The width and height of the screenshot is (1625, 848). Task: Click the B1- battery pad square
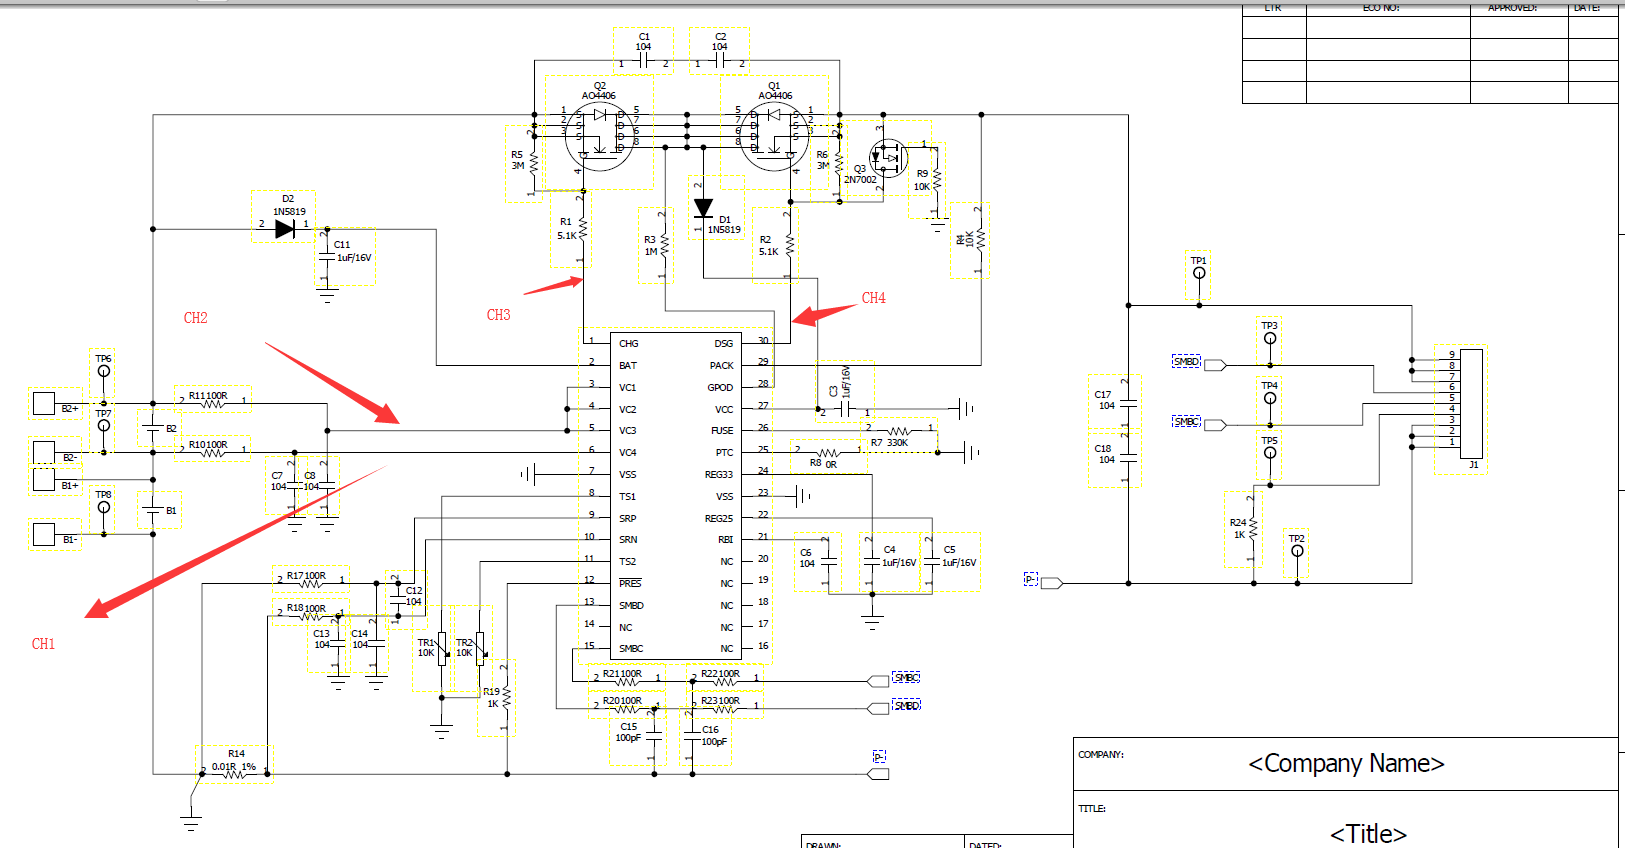44,534
